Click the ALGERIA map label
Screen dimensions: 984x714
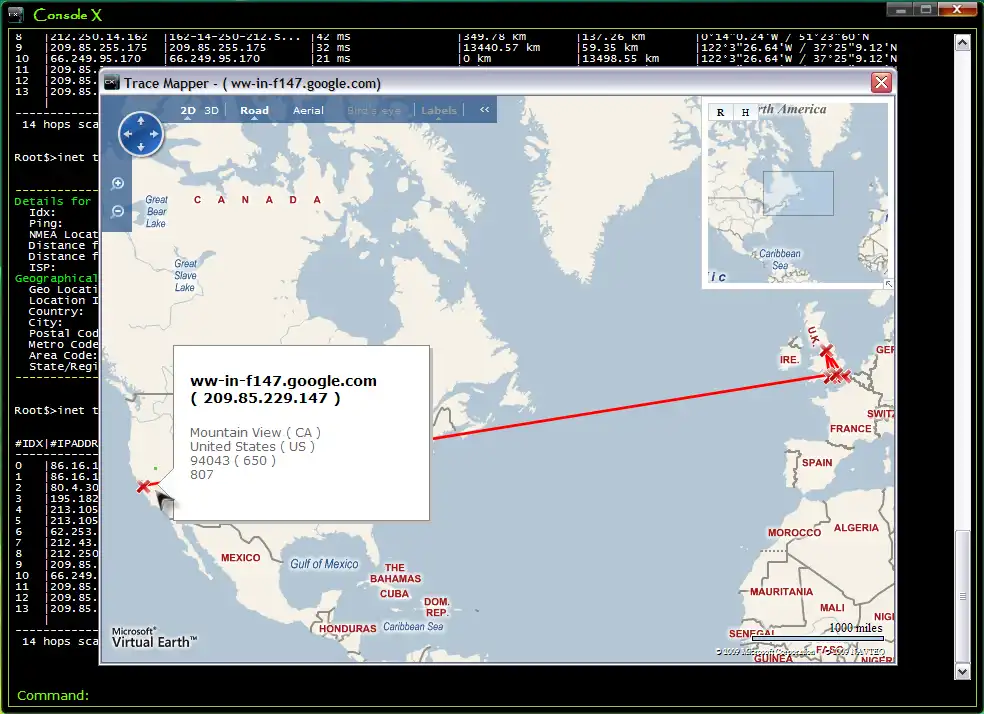856,528
